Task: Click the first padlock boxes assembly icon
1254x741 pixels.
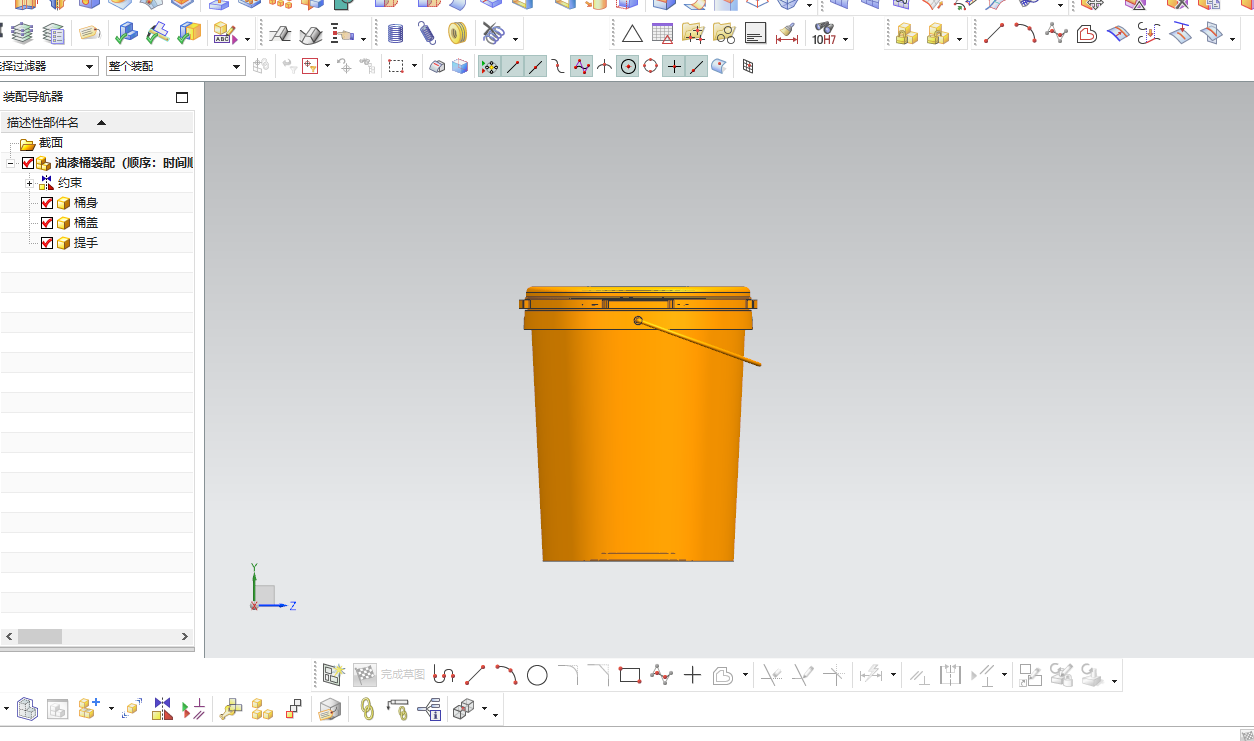Action: click(x=907, y=34)
